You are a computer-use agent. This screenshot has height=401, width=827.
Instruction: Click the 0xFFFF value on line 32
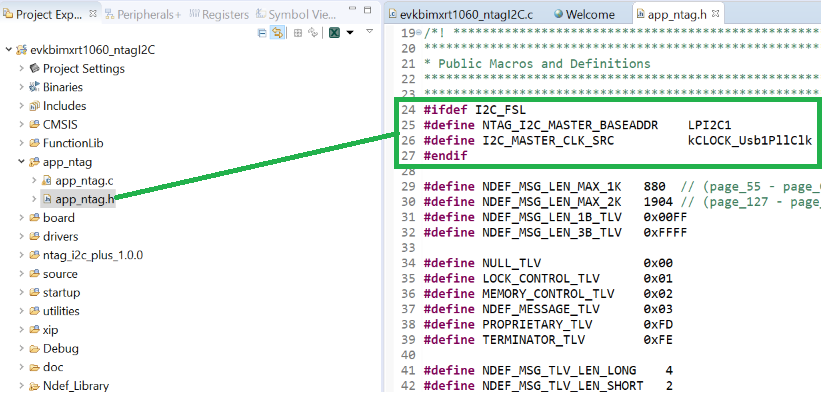[x=665, y=233]
